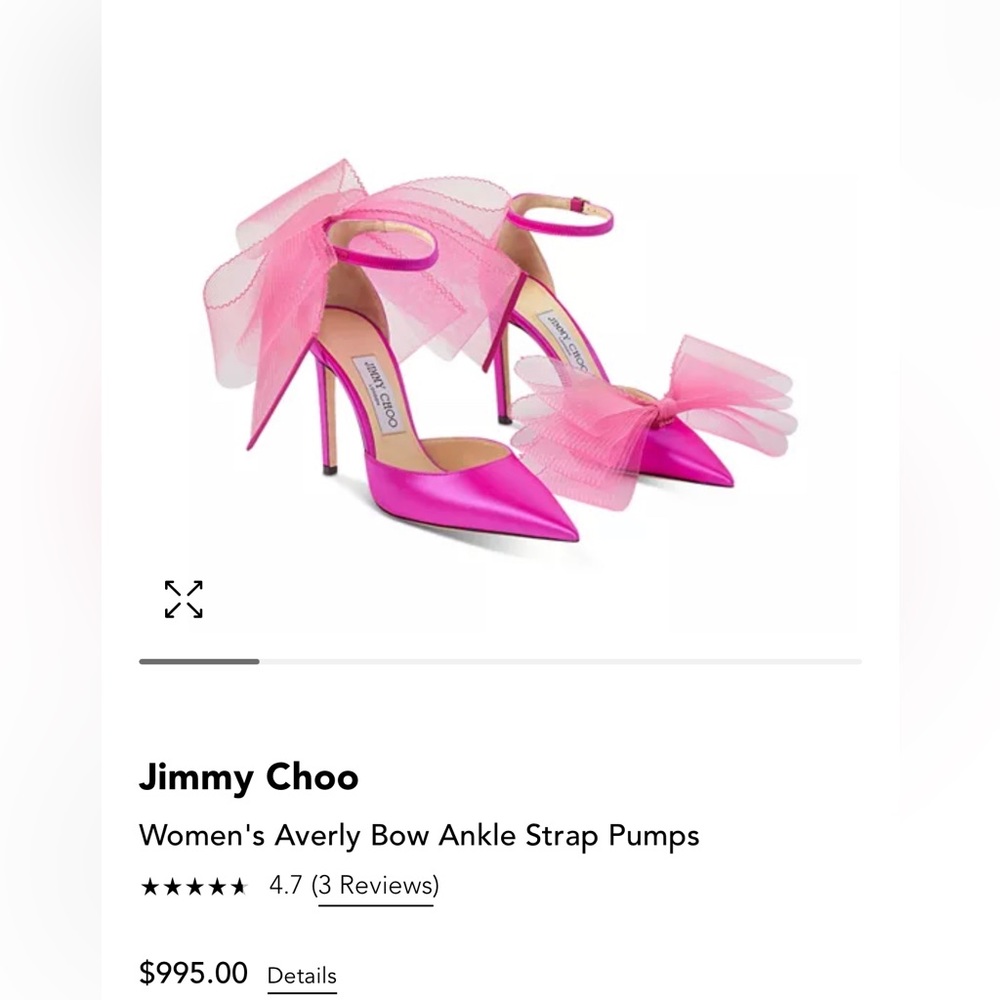Screen dimensions: 1000x1000
Task: Open the 3 Reviews link
Action: (x=376, y=885)
